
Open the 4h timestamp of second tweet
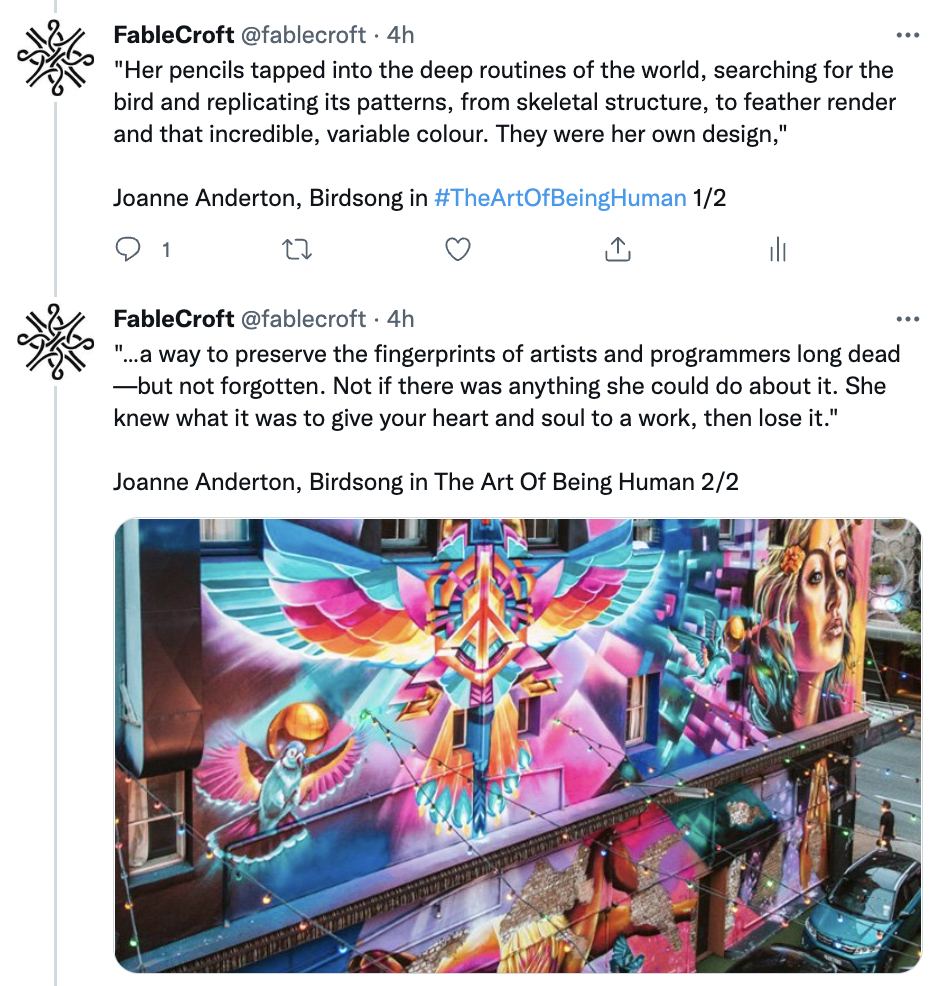tap(401, 319)
